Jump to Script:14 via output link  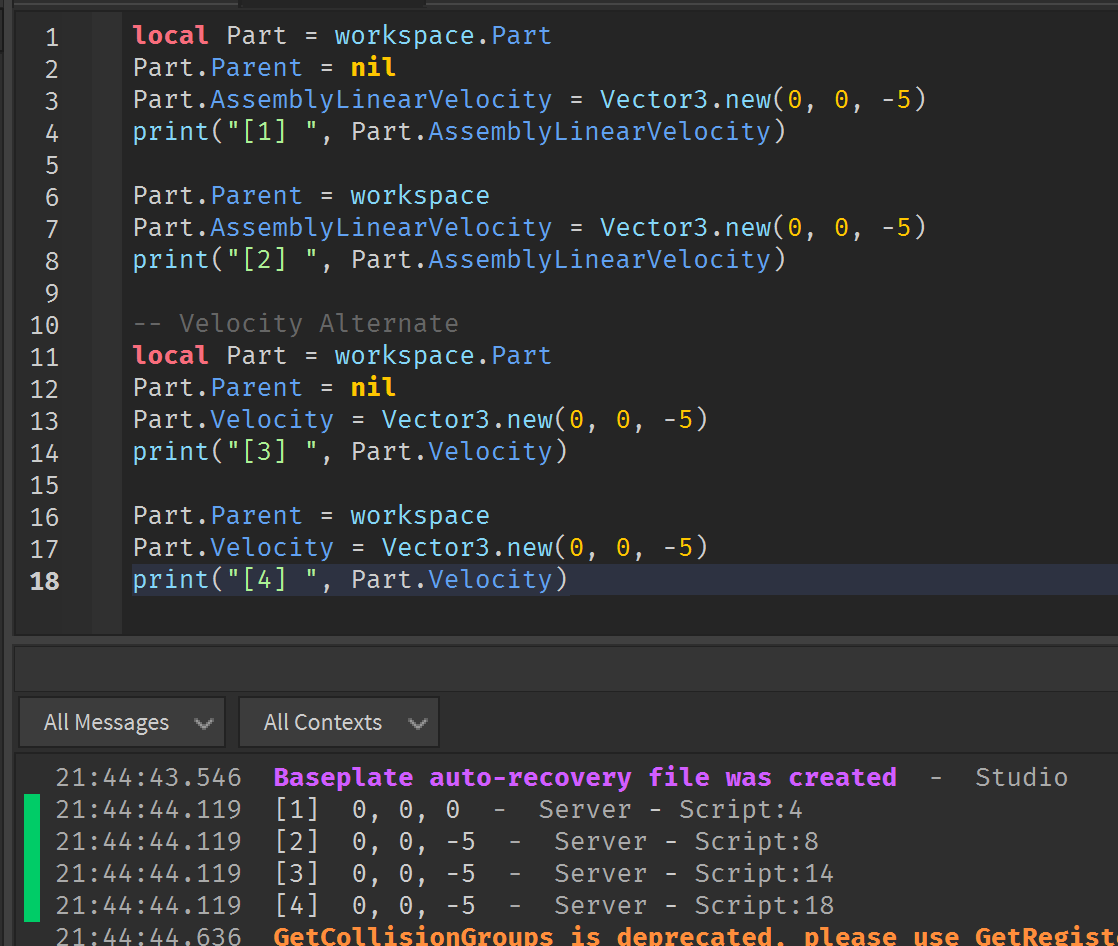pyautogui.click(x=764, y=873)
